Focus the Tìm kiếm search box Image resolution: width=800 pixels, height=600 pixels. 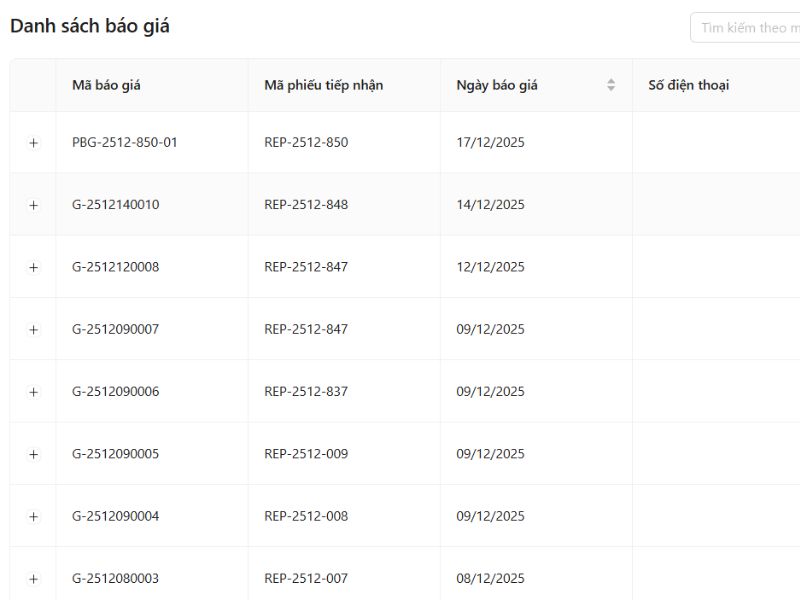coord(745,28)
